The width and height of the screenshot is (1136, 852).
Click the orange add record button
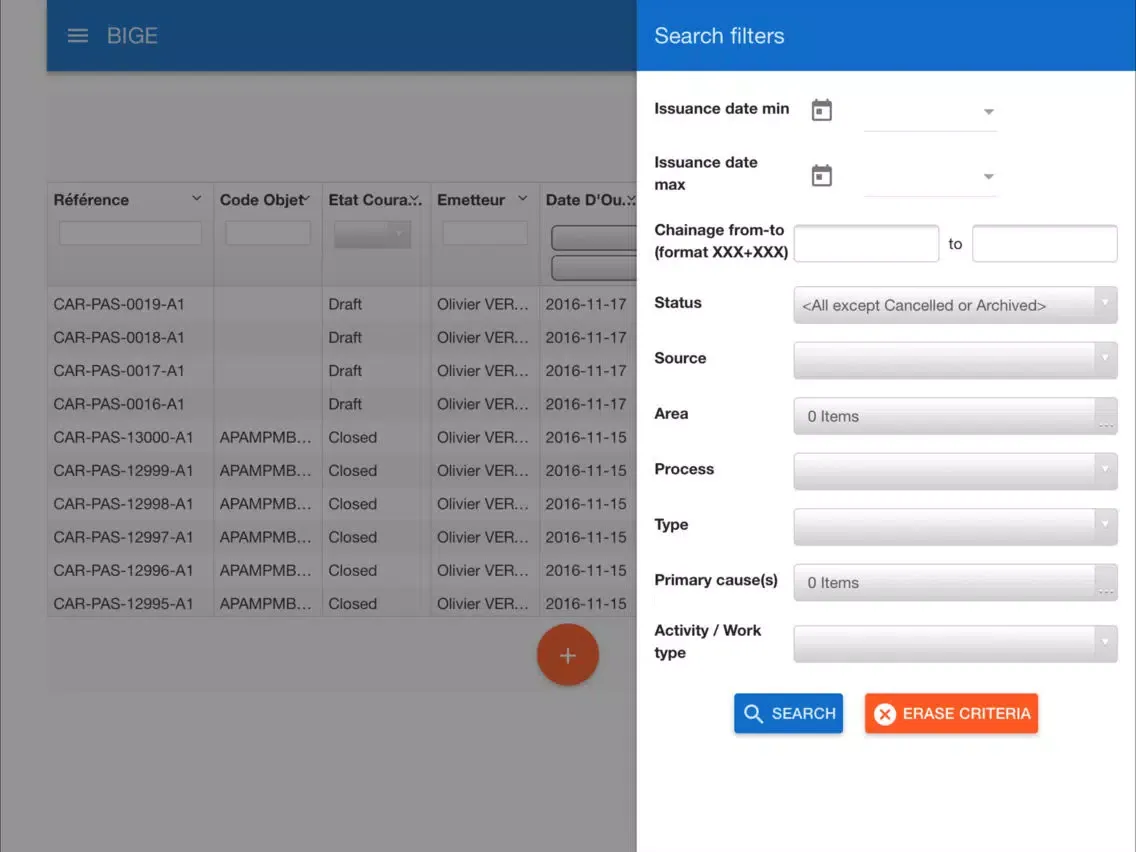[567, 656]
